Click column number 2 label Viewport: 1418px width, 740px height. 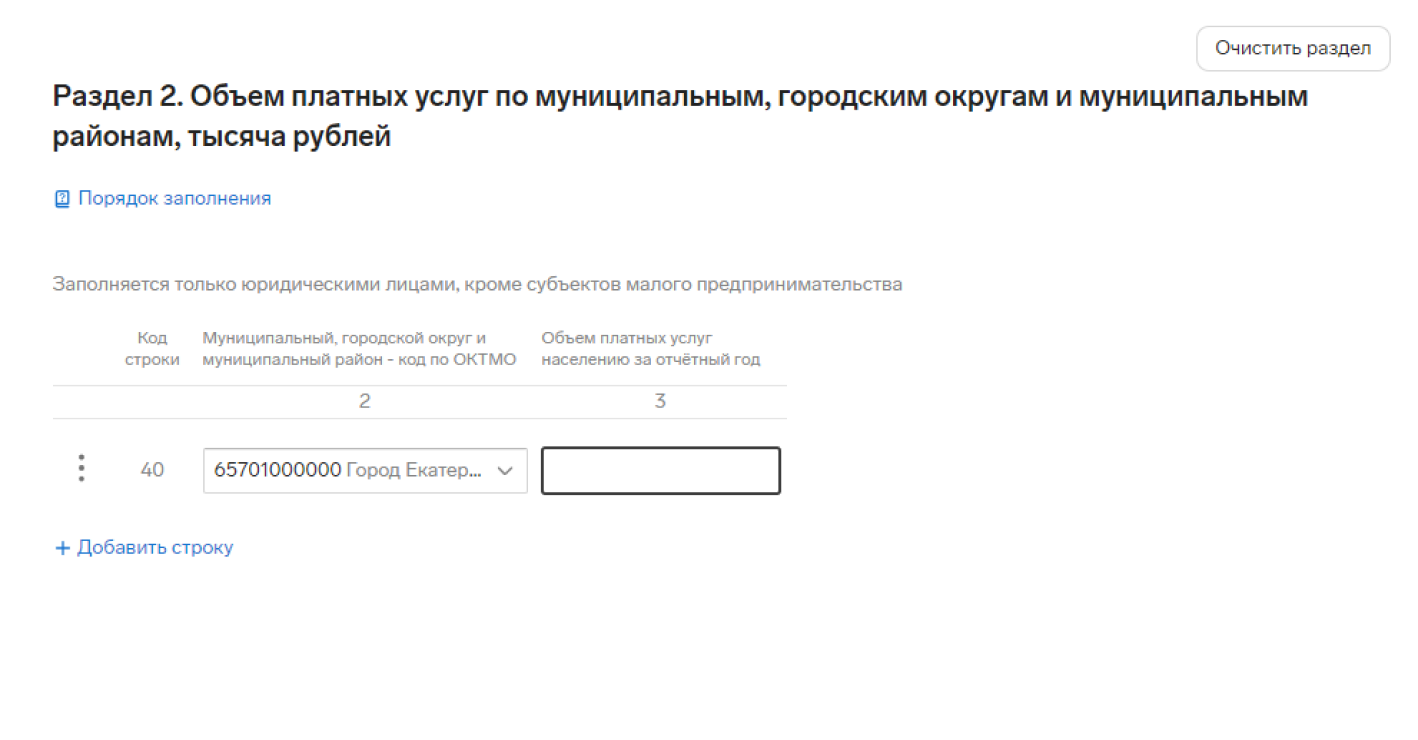coord(365,401)
